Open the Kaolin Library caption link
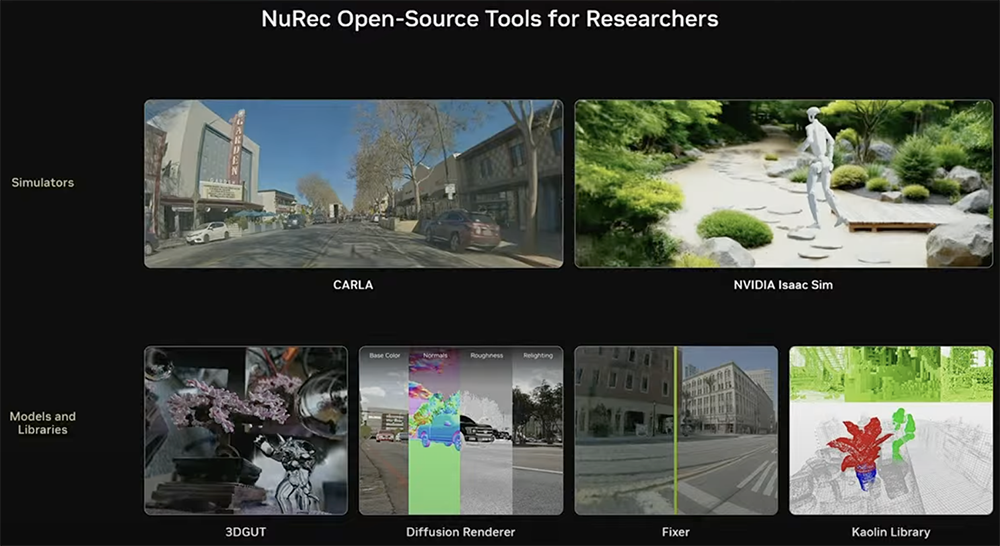Viewport: 1000px width, 546px height. pos(890,532)
